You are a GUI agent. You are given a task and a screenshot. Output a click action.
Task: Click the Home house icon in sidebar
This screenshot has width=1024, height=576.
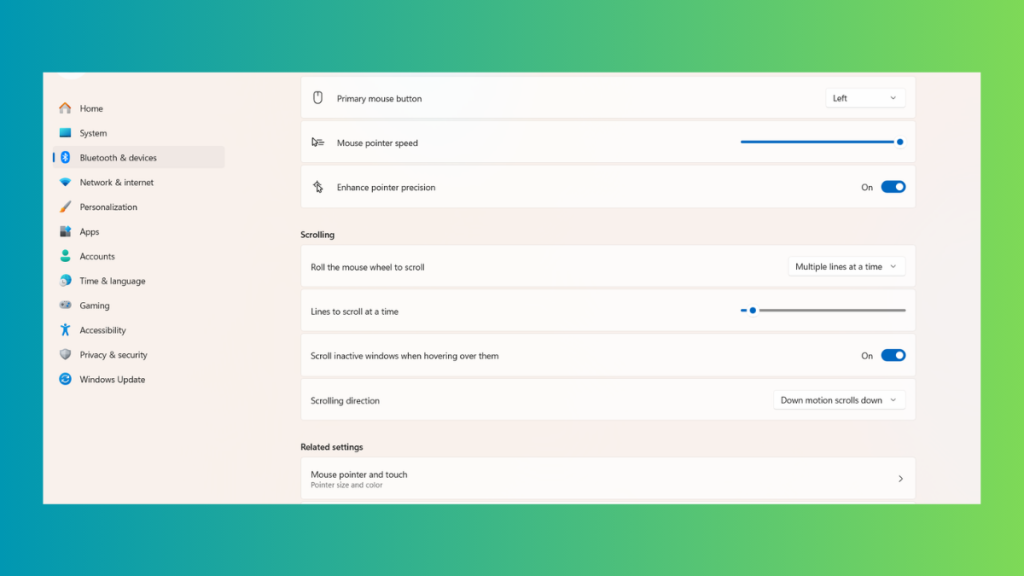(x=65, y=108)
